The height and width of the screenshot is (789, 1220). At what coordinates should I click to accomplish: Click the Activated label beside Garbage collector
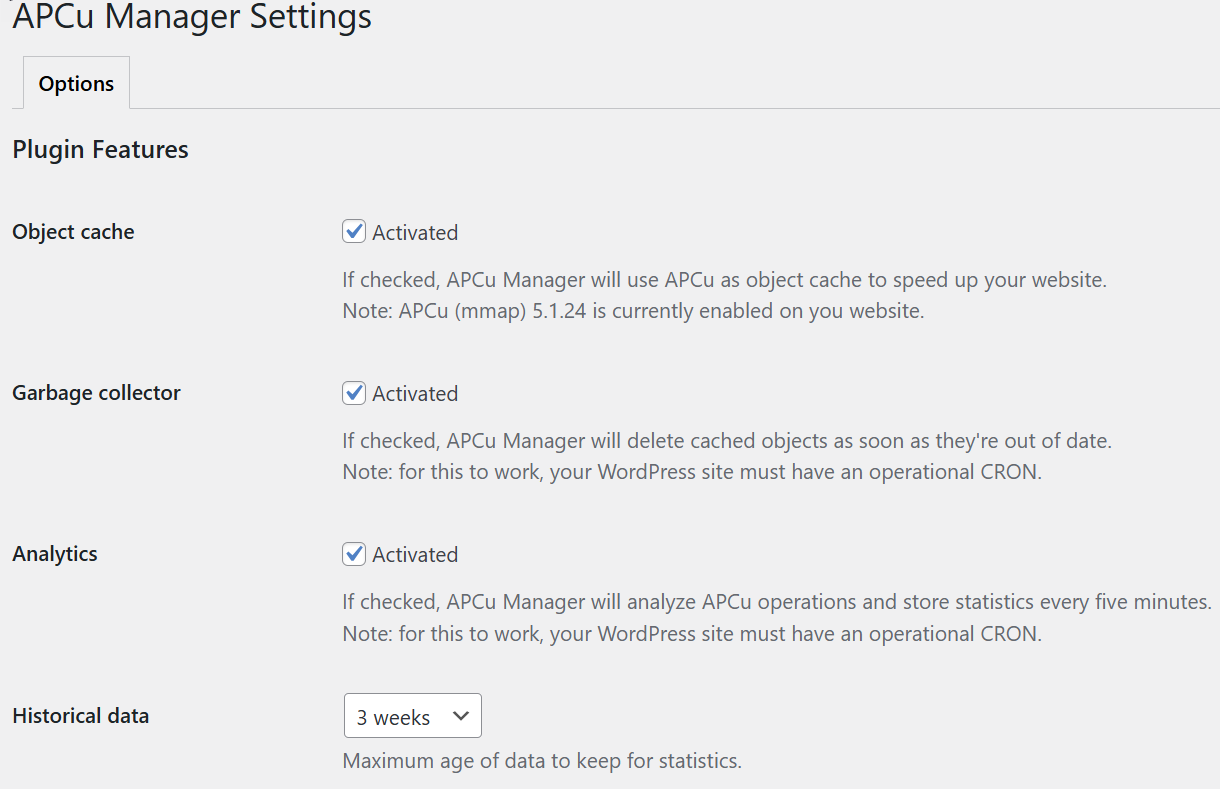pos(415,394)
